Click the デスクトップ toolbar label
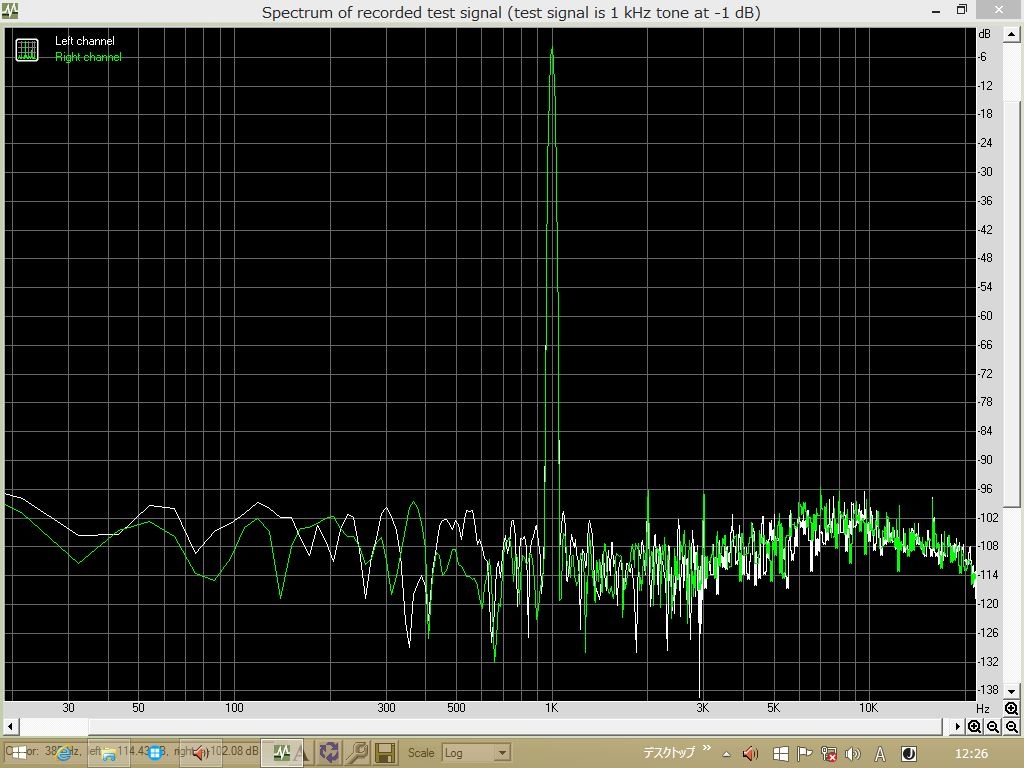This screenshot has width=1024, height=768. pos(669,753)
